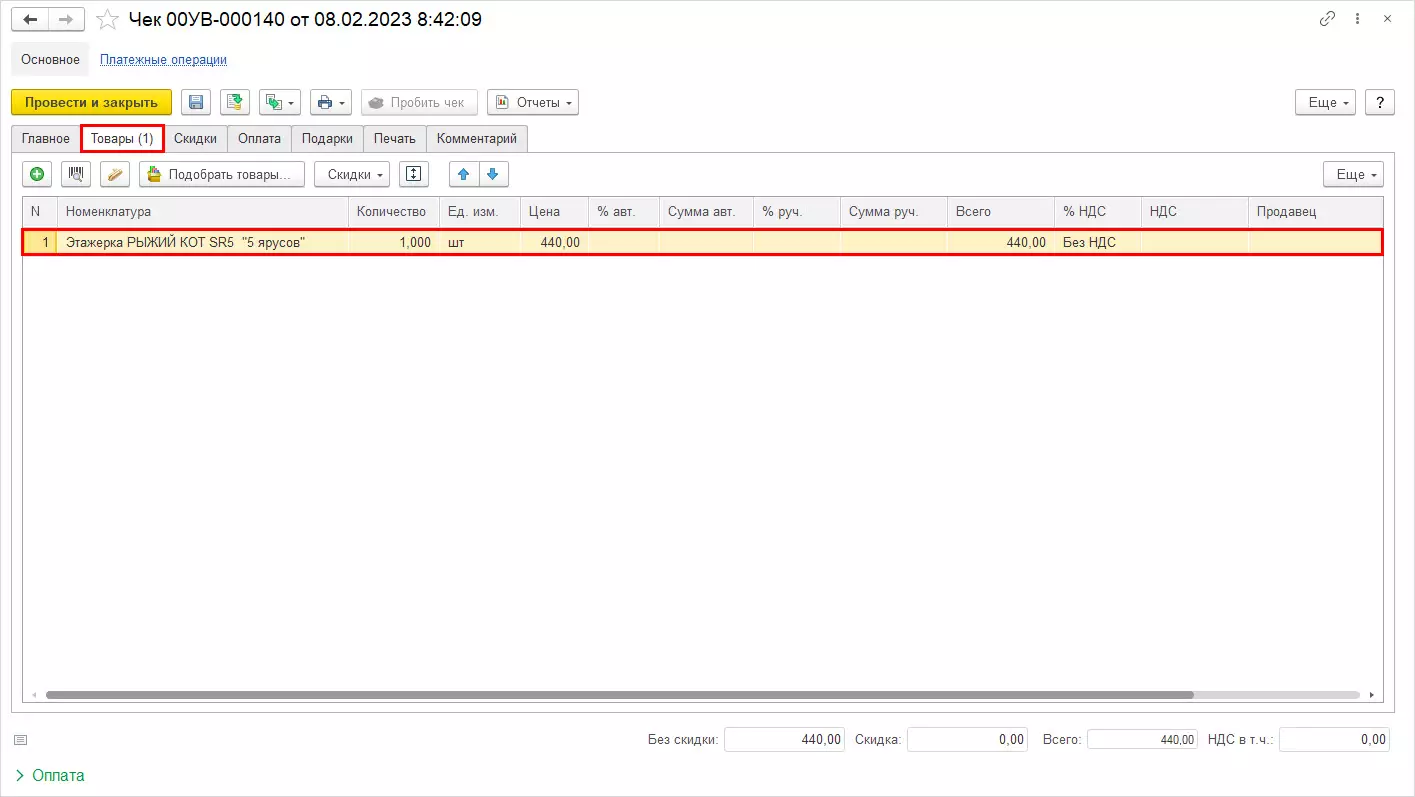Click the scrollbar's left arrow
This screenshot has width=1415, height=797.
point(34,694)
